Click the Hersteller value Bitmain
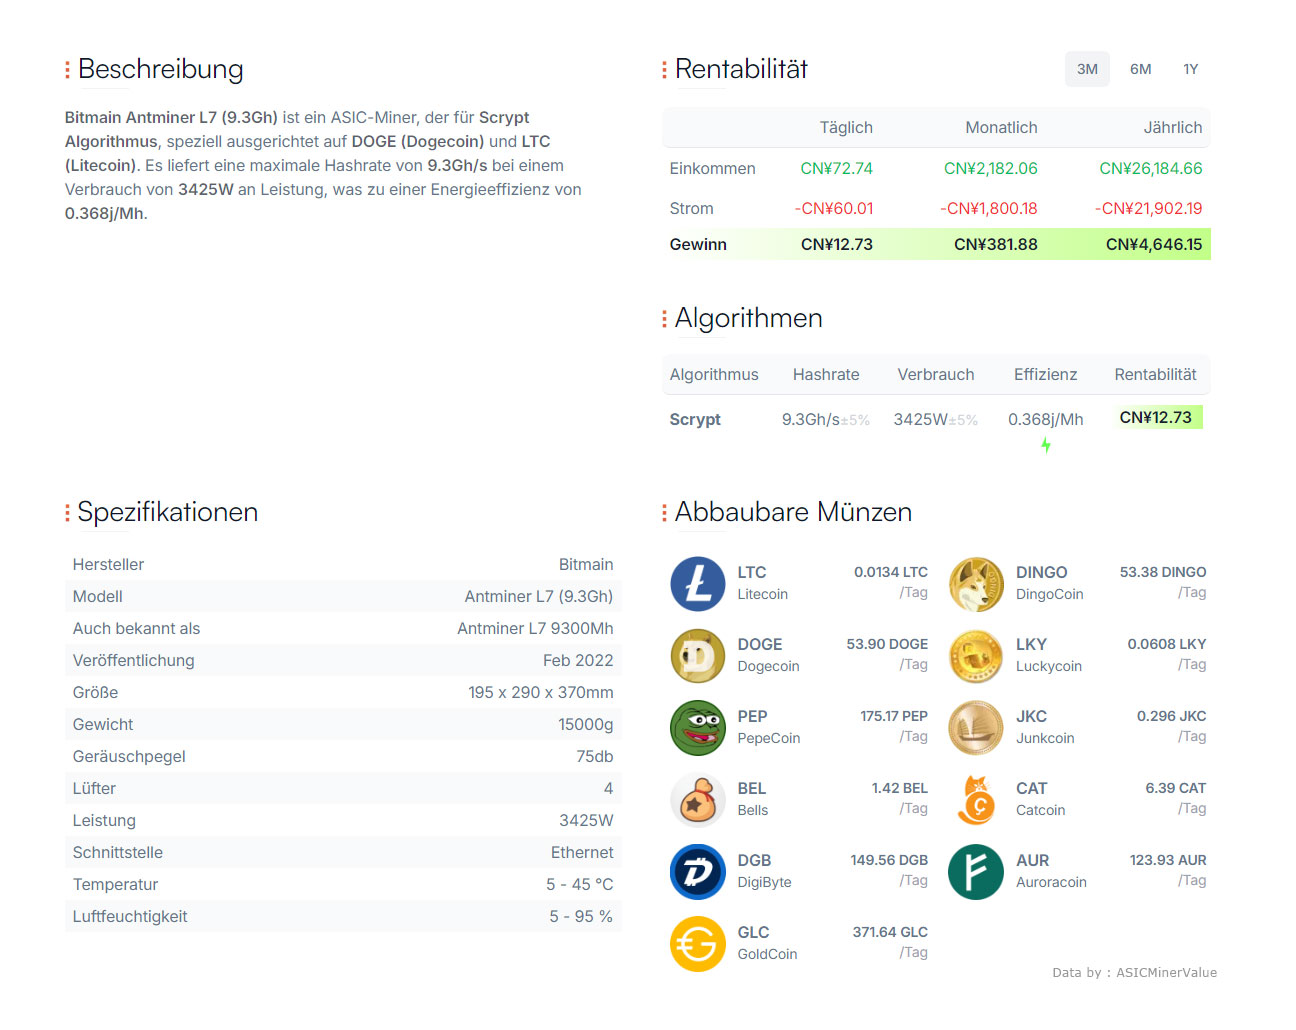The image size is (1296, 1030). click(586, 564)
